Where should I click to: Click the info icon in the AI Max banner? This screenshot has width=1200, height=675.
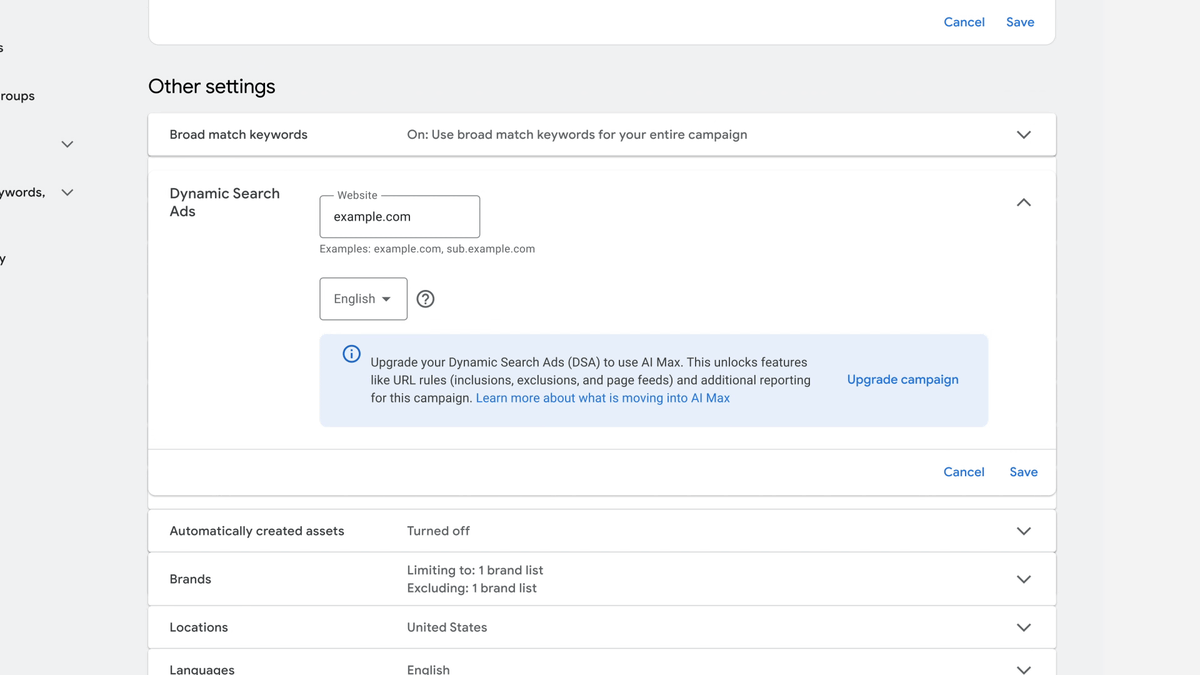pyautogui.click(x=352, y=354)
